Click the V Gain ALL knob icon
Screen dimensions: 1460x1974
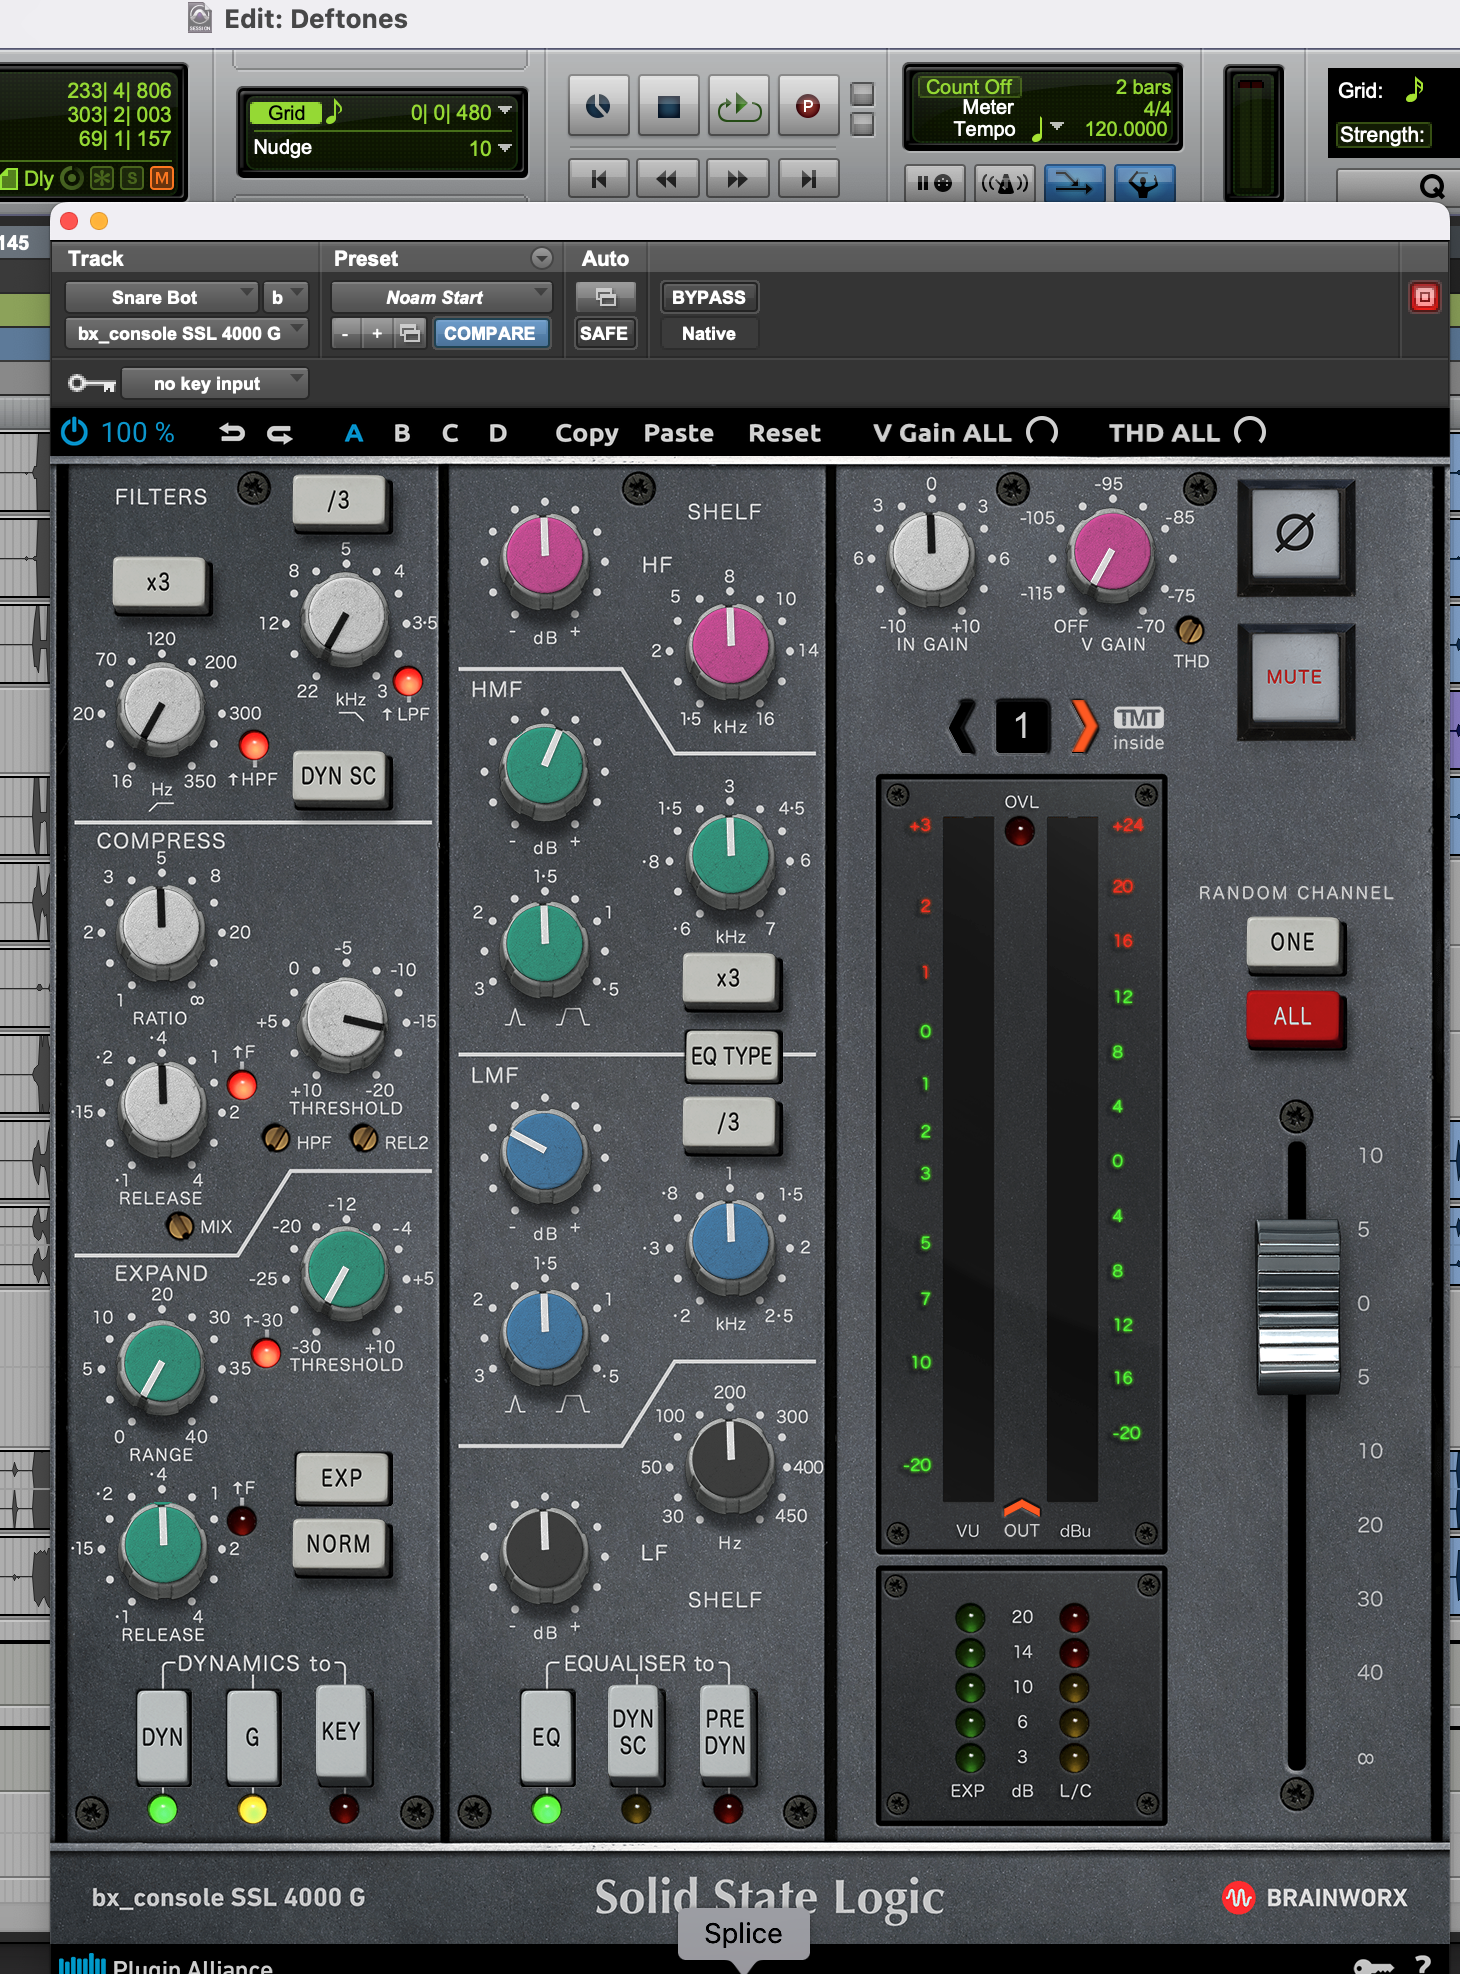click(1042, 432)
